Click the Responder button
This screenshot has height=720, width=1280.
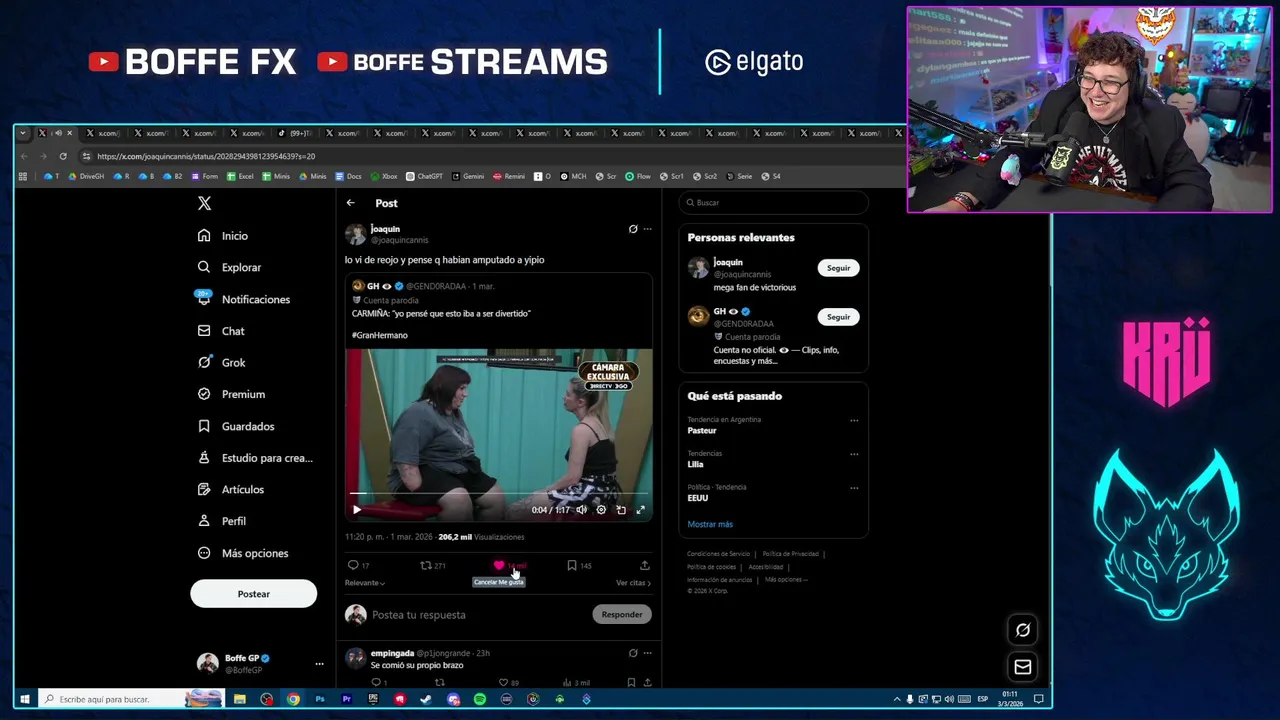pos(622,615)
